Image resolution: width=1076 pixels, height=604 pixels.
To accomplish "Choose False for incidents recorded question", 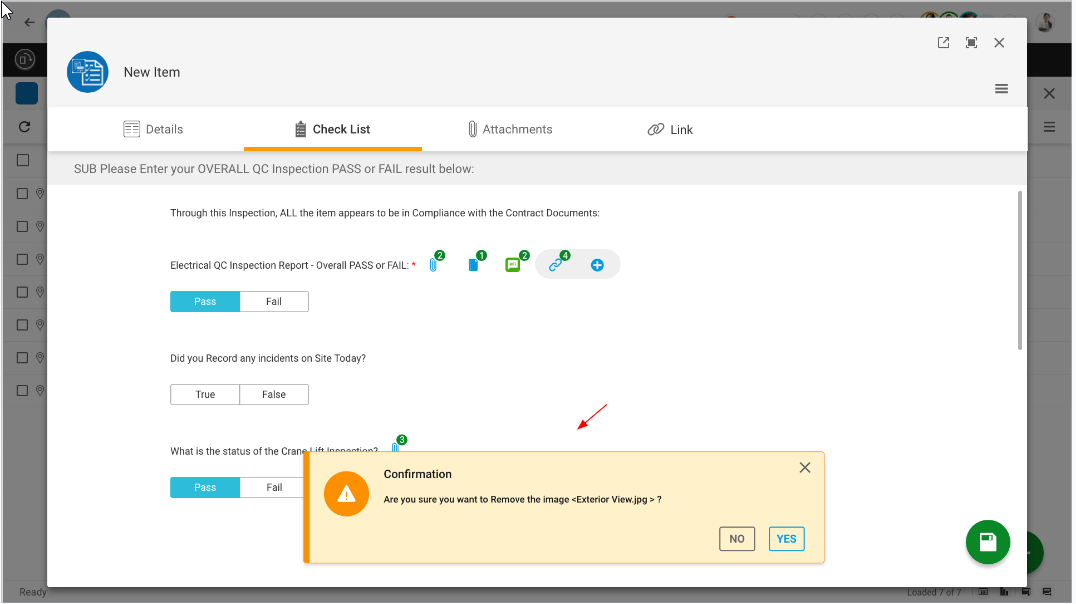I will click(x=274, y=395).
